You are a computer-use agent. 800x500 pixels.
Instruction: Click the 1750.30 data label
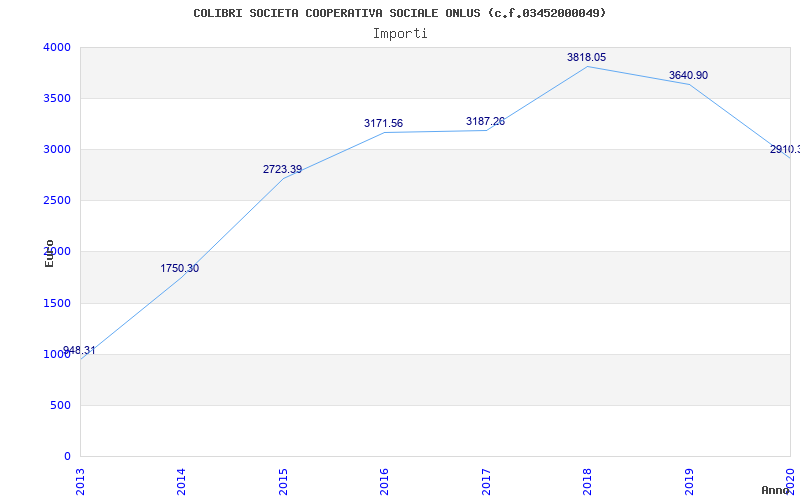coord(180,268)
